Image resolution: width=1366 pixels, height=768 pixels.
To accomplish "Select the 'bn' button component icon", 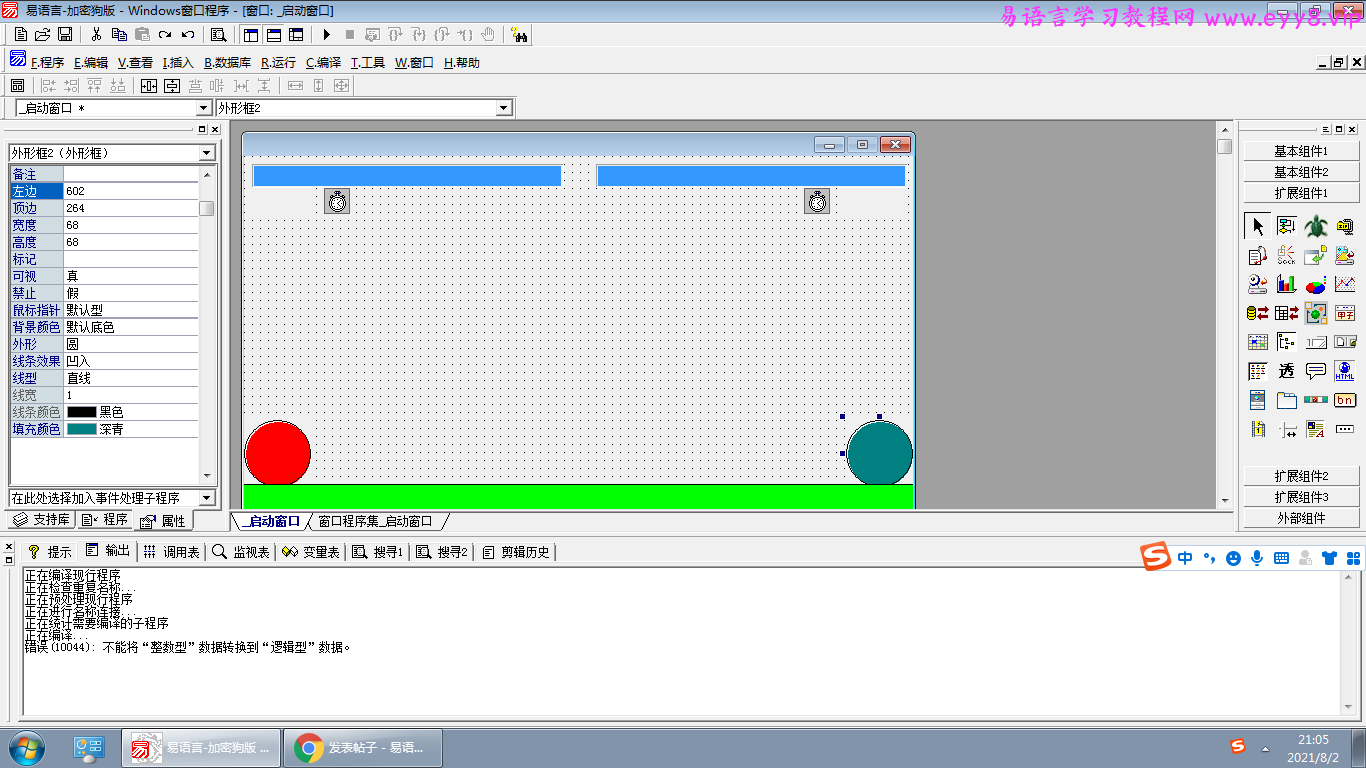I will (x=1345, y=401).
